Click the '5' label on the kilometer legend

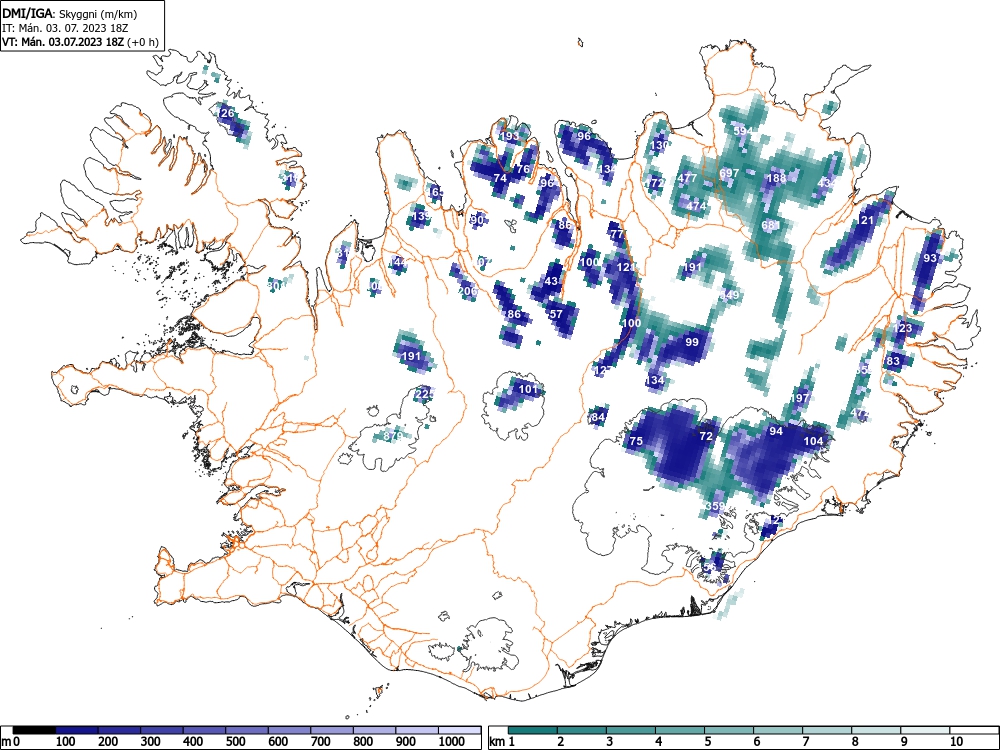tap(707, 742)
